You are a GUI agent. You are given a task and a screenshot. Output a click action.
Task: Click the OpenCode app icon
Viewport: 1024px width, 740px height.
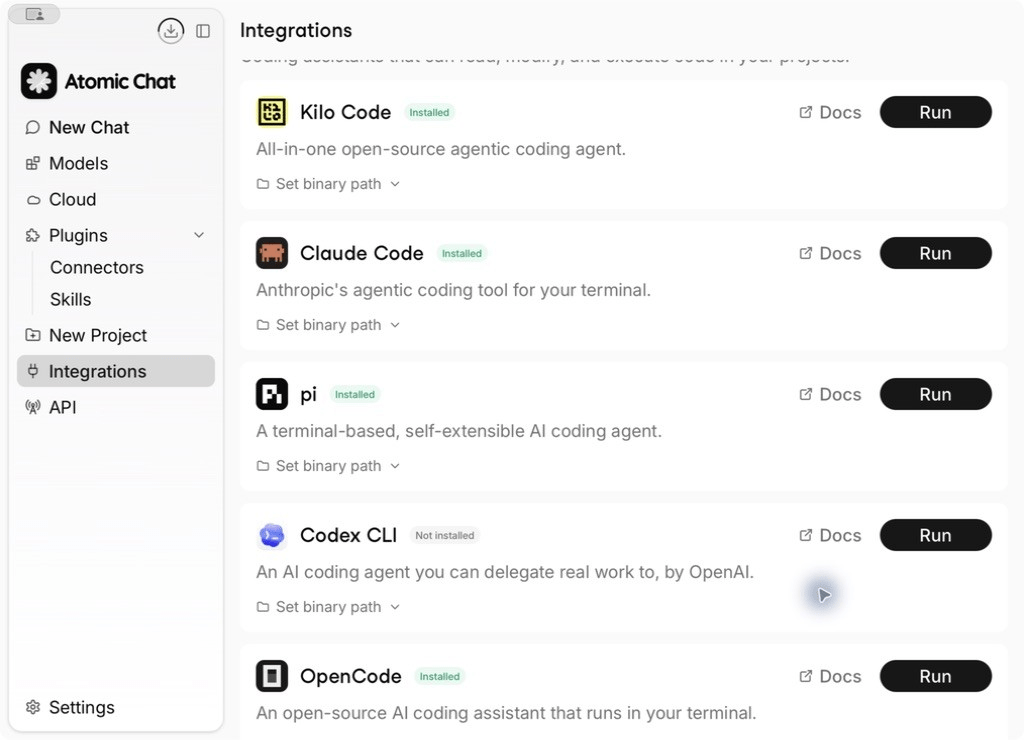point(272,677)
